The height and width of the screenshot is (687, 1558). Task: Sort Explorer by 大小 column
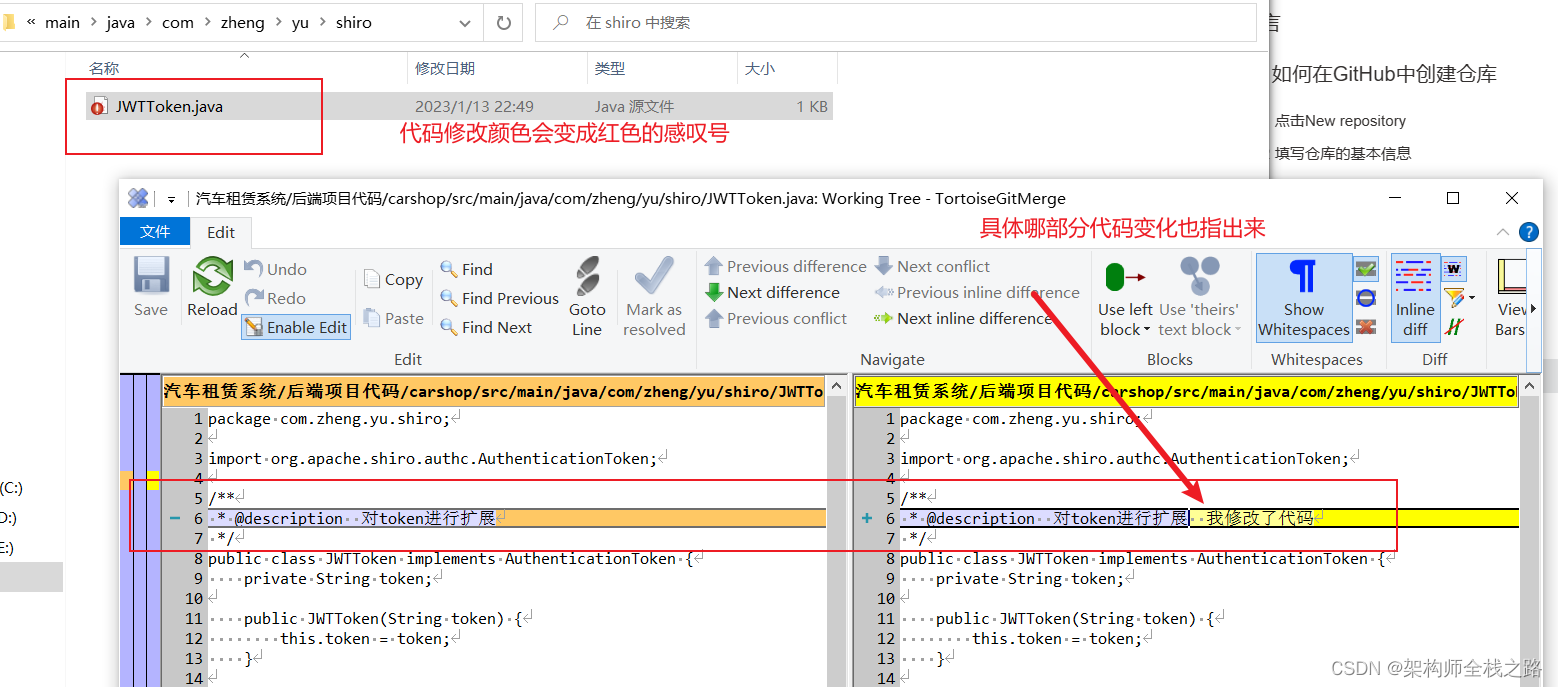coord(759,68)
